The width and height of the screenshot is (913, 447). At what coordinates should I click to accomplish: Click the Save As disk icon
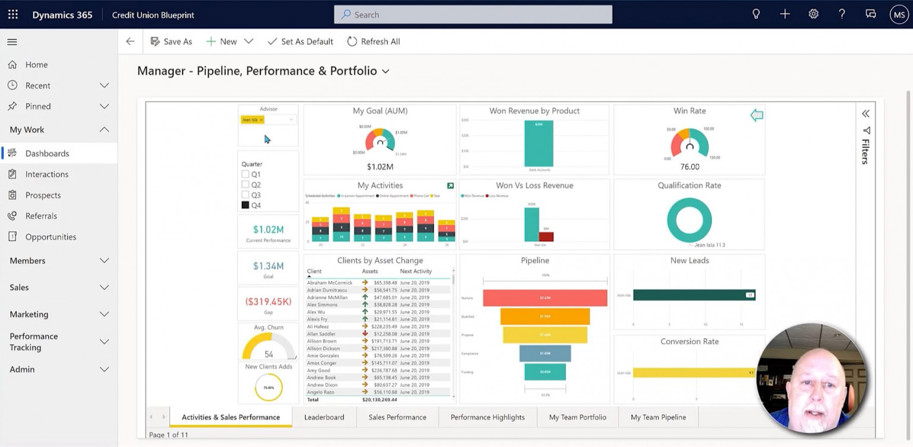pos(155,42)
